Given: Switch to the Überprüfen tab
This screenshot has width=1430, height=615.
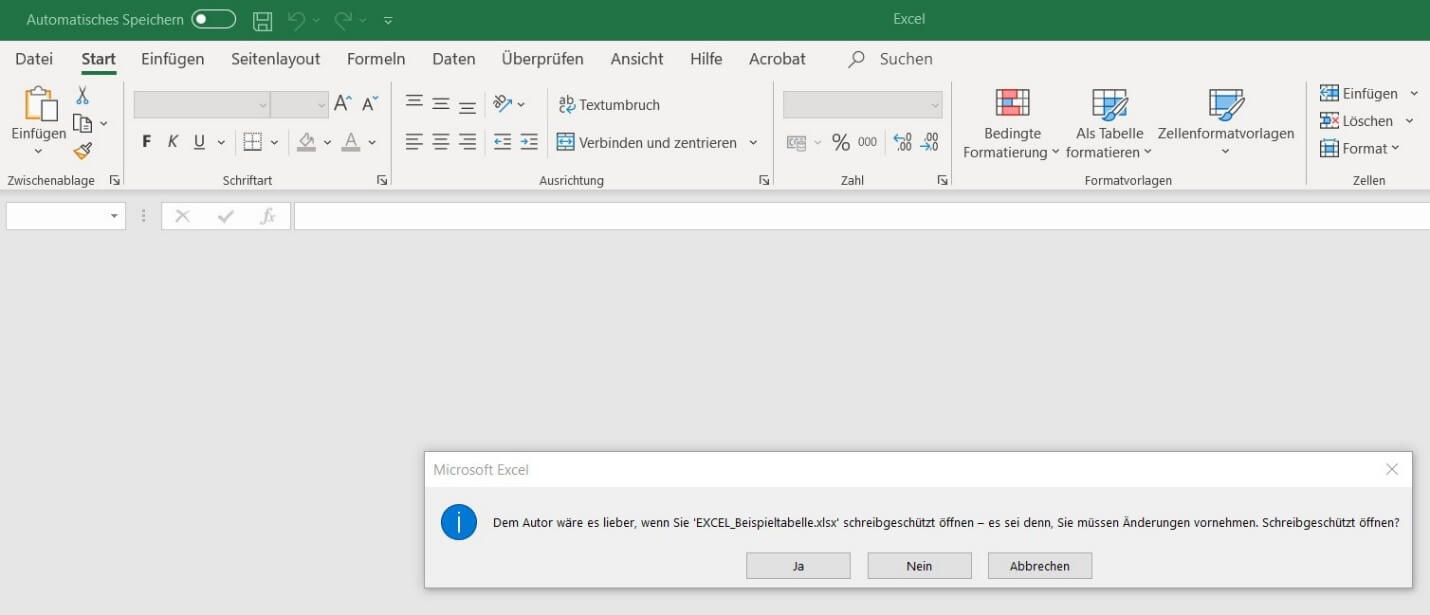Looking at the screenshot, I should click(542, 59).
